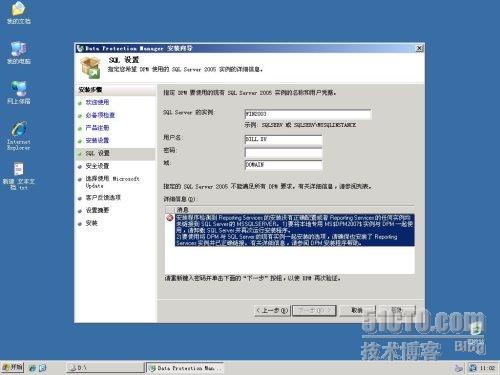
Task: Launch Internet Explorer from the desktop
Action: click(19, 136)
